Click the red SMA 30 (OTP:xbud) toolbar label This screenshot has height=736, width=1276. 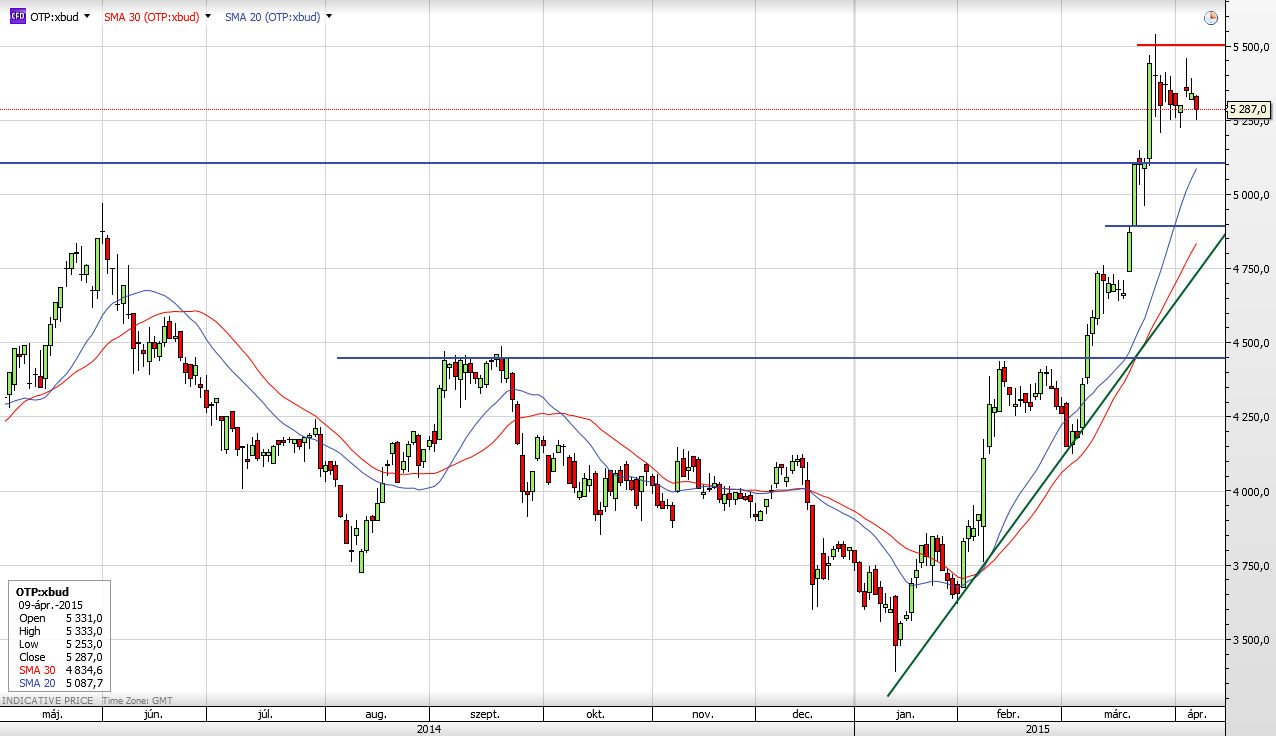tap(151, 17)
